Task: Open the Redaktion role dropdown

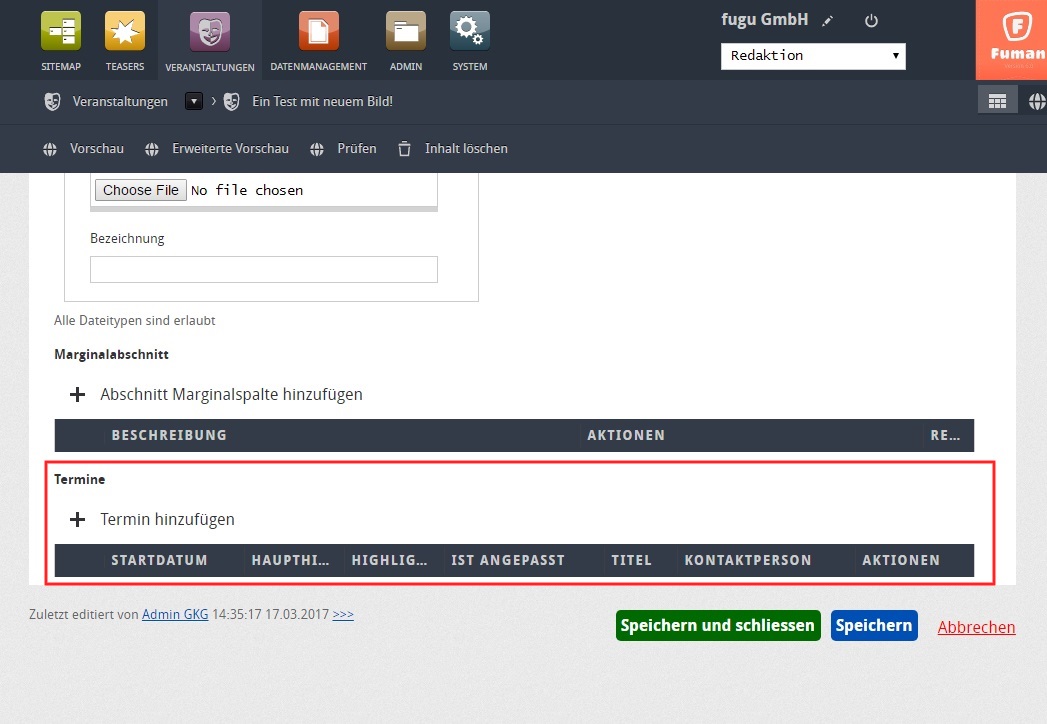Action: 813,56
